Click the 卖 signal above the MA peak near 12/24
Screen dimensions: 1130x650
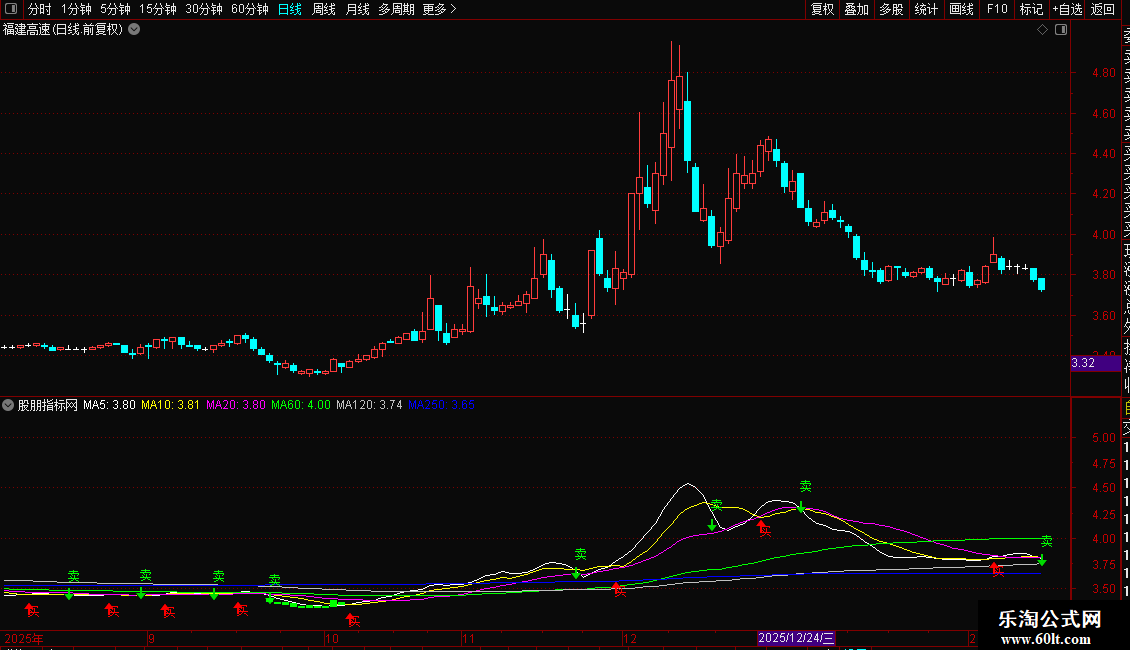coord(805,487)
